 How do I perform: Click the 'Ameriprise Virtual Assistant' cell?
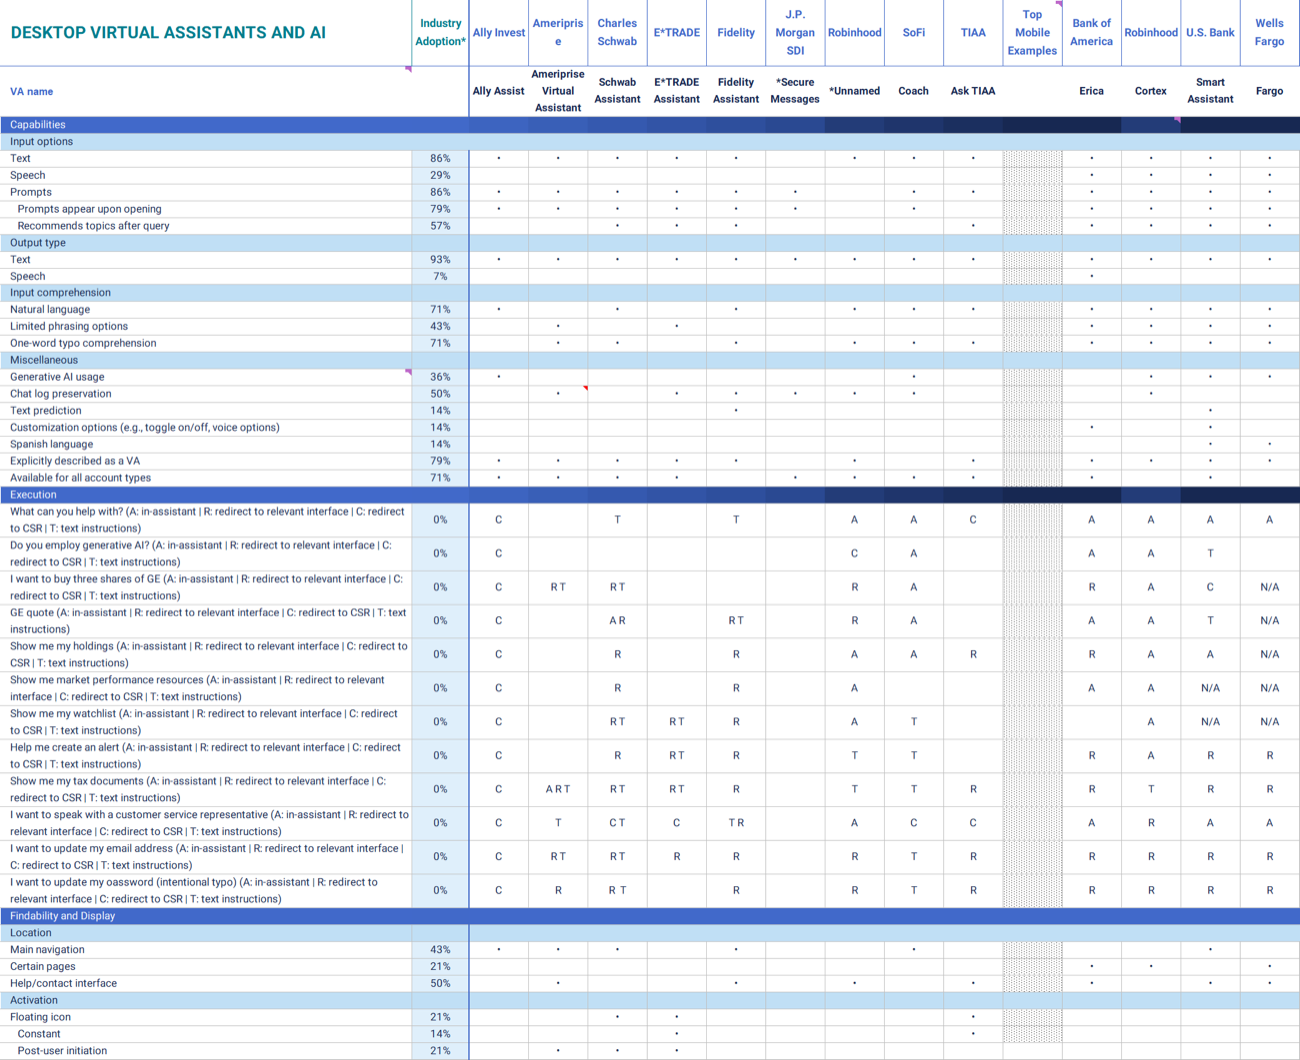point(558,91)
